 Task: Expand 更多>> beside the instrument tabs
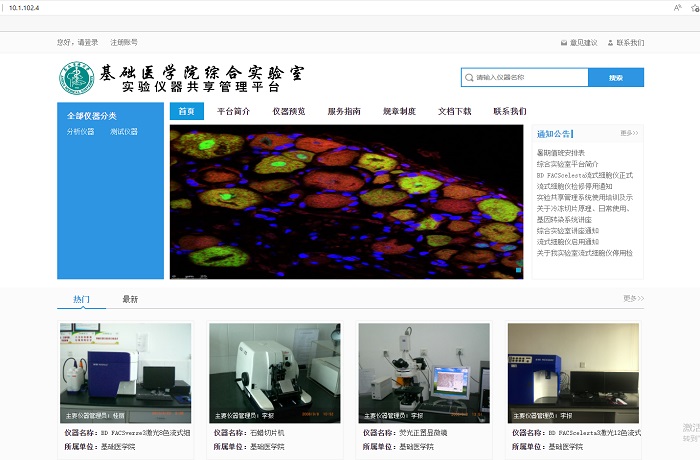pos(633,298)
